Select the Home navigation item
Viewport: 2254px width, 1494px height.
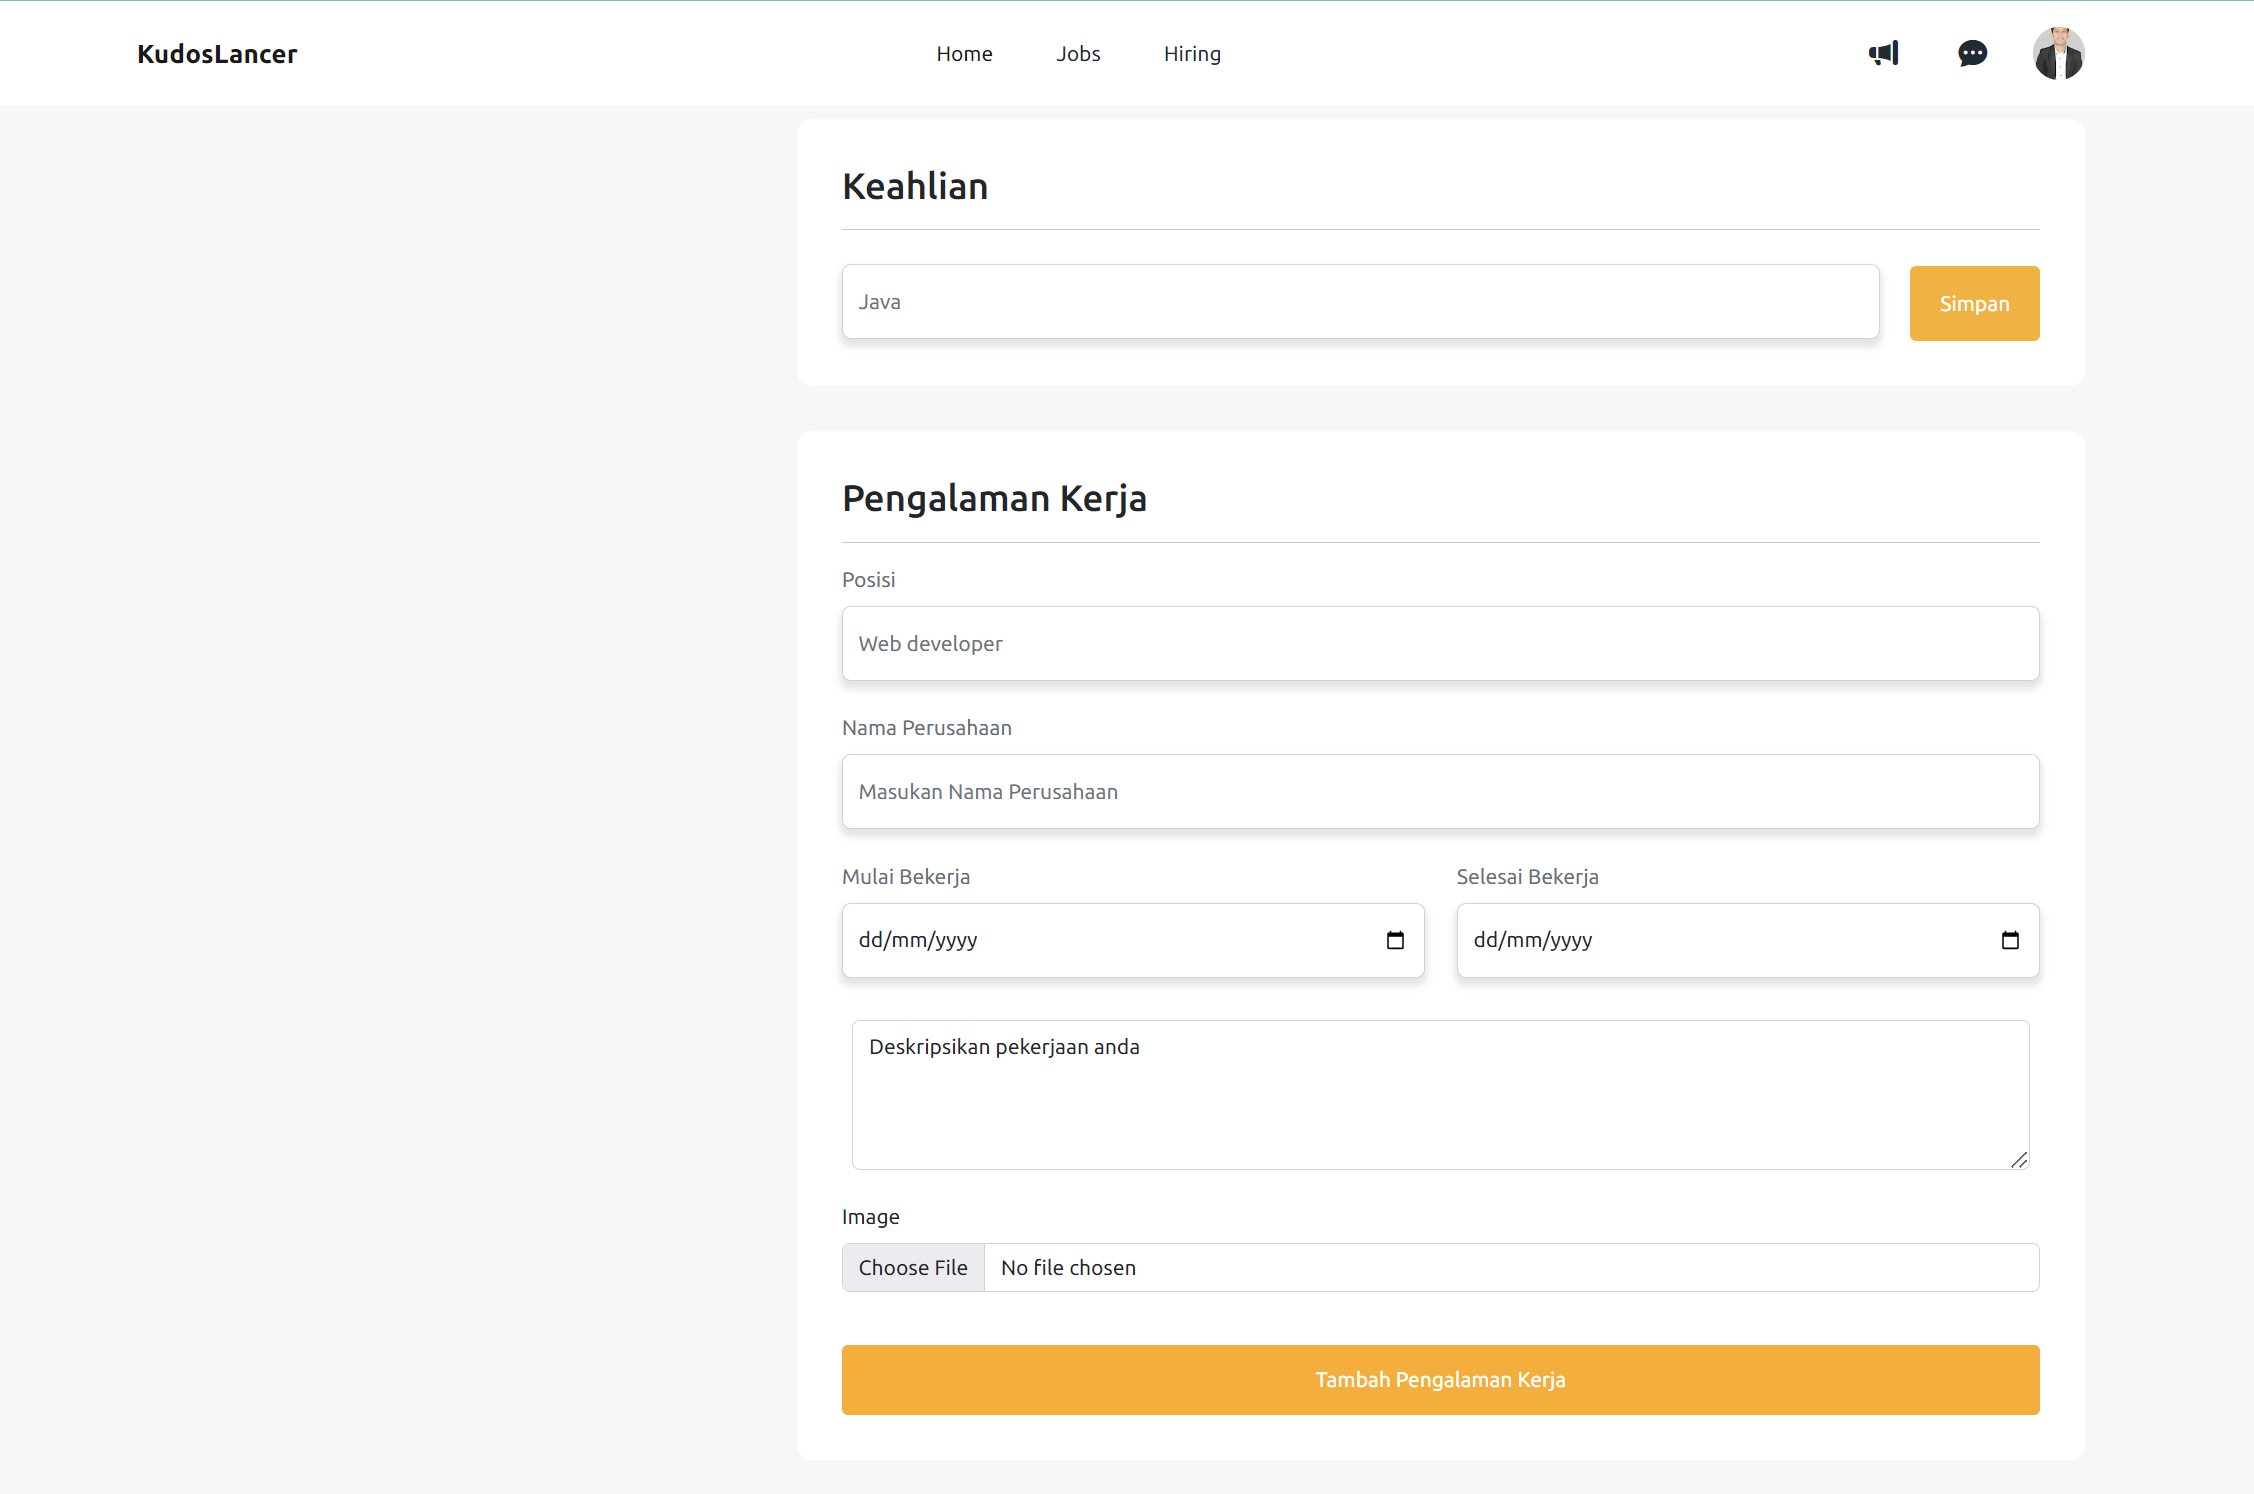click(x=964, y=53)
